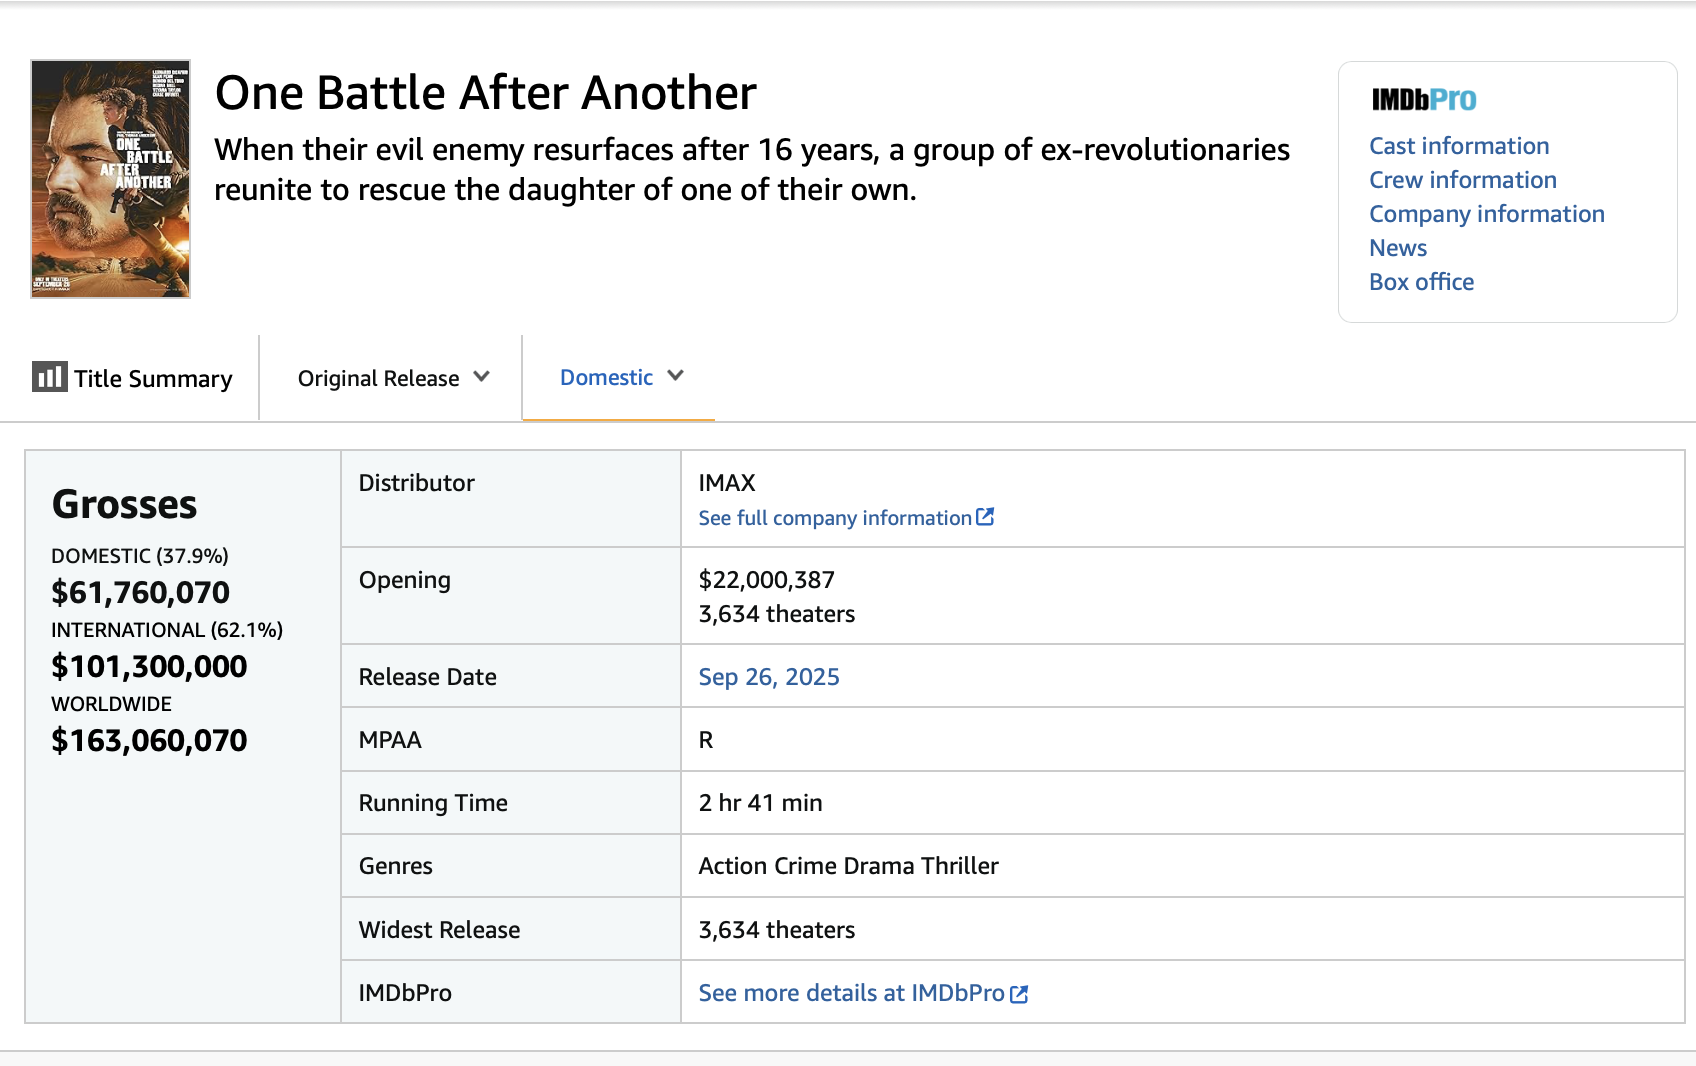
Task: Go to Company information link
Action: coord(1486,214)
